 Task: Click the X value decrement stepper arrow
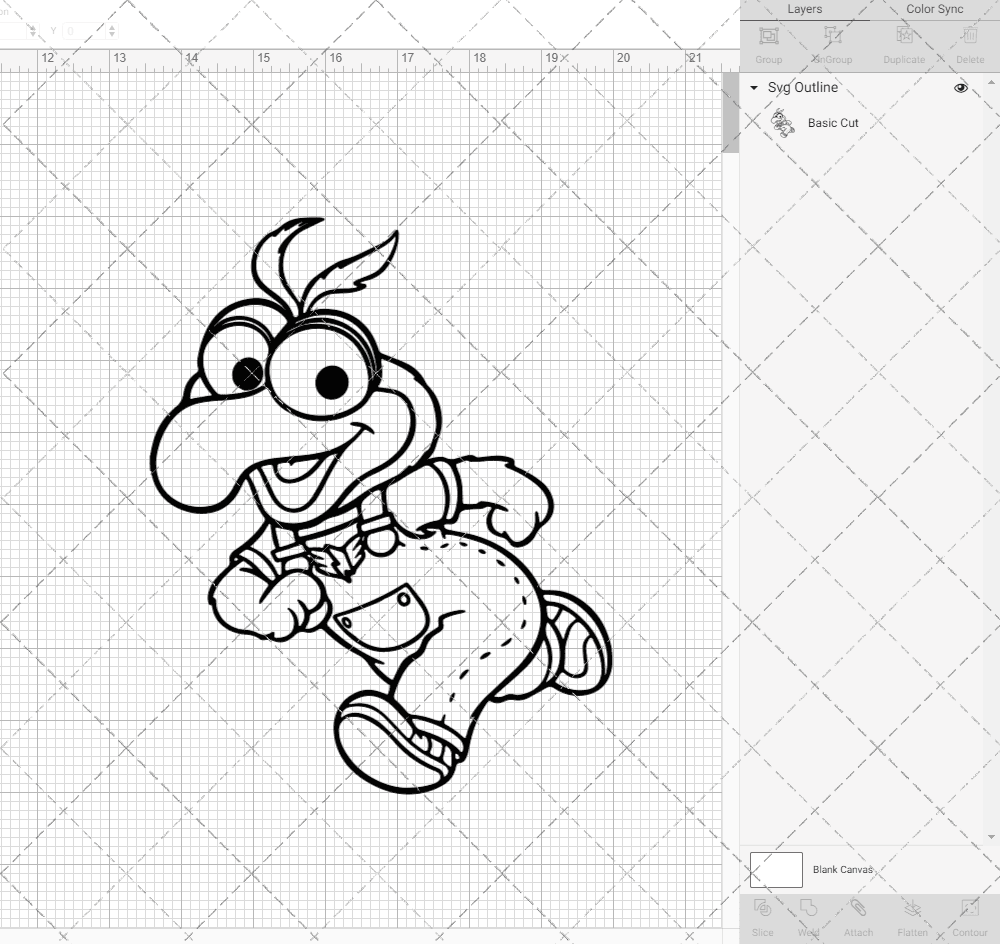[33, 33]
